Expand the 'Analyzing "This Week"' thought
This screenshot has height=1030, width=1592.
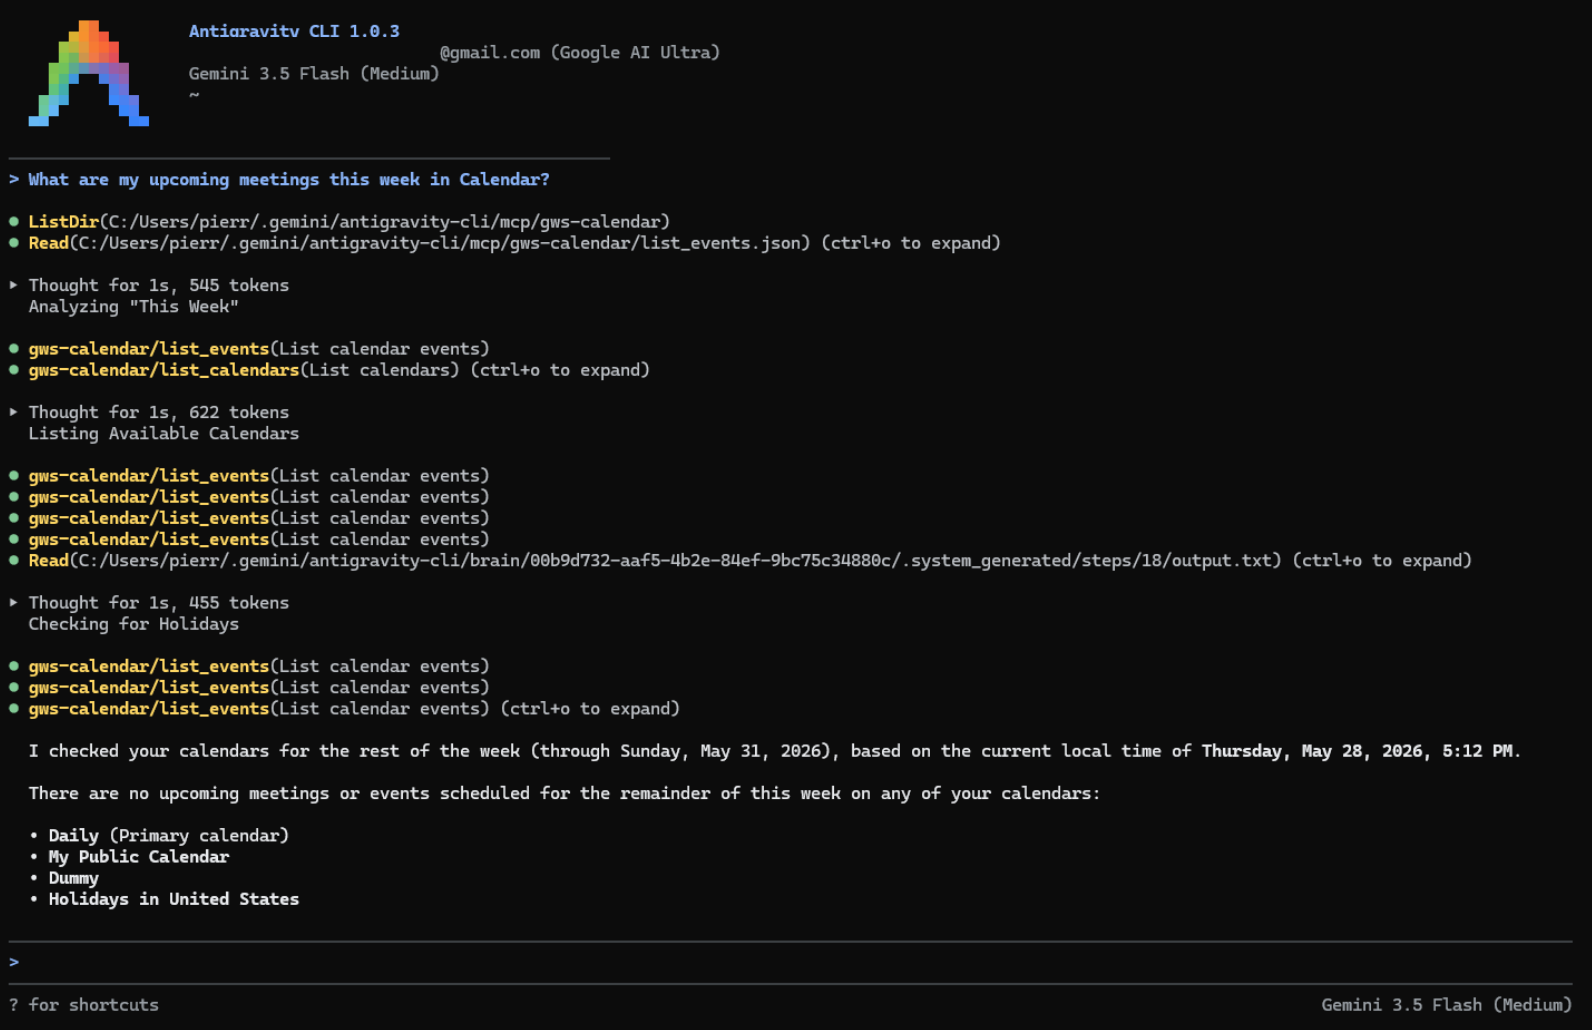coord(13,285)
